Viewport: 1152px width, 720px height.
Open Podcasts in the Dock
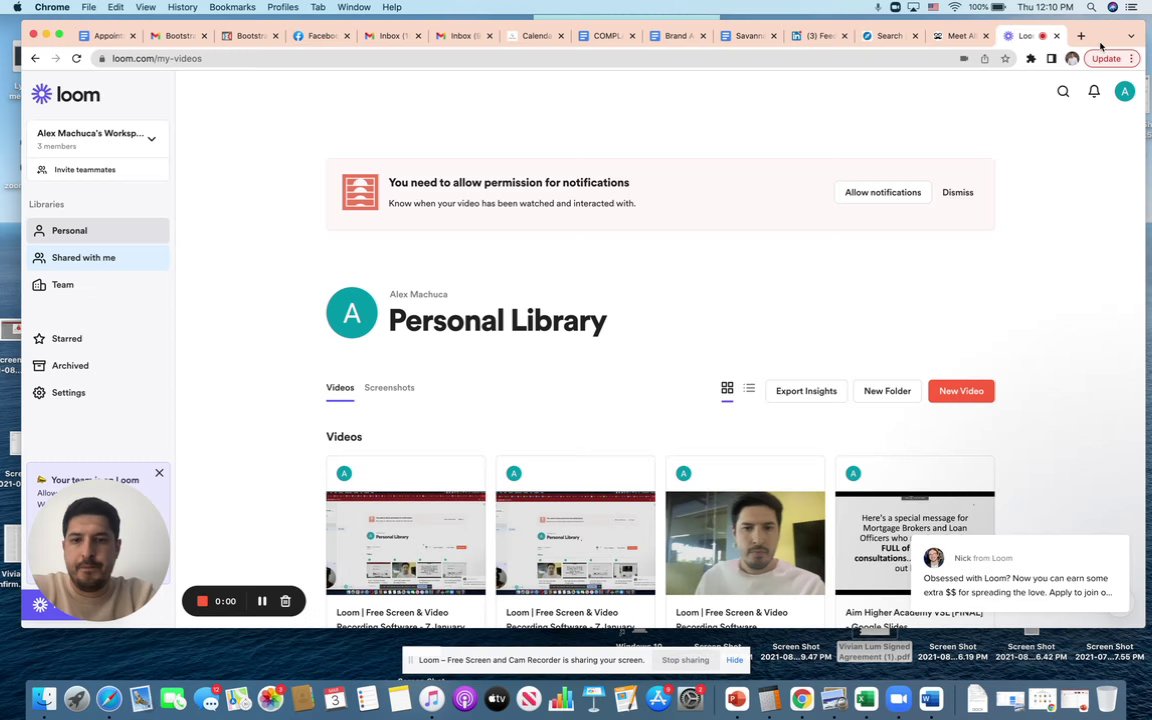[464, 698]
